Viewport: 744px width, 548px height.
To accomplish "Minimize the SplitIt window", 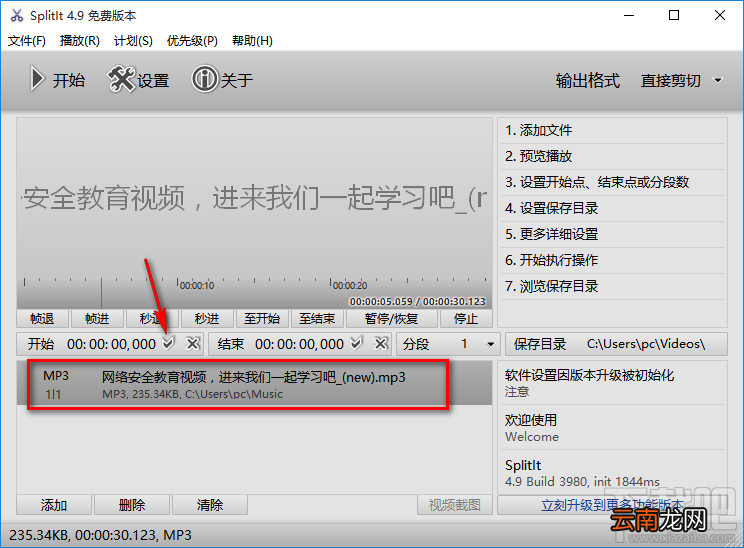I will pos(629,15).
